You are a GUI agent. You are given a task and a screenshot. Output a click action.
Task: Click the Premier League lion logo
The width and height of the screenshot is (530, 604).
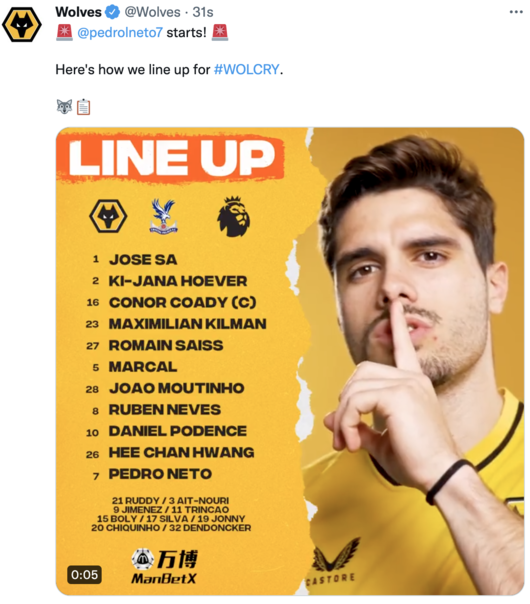click(x=233, y=216)
